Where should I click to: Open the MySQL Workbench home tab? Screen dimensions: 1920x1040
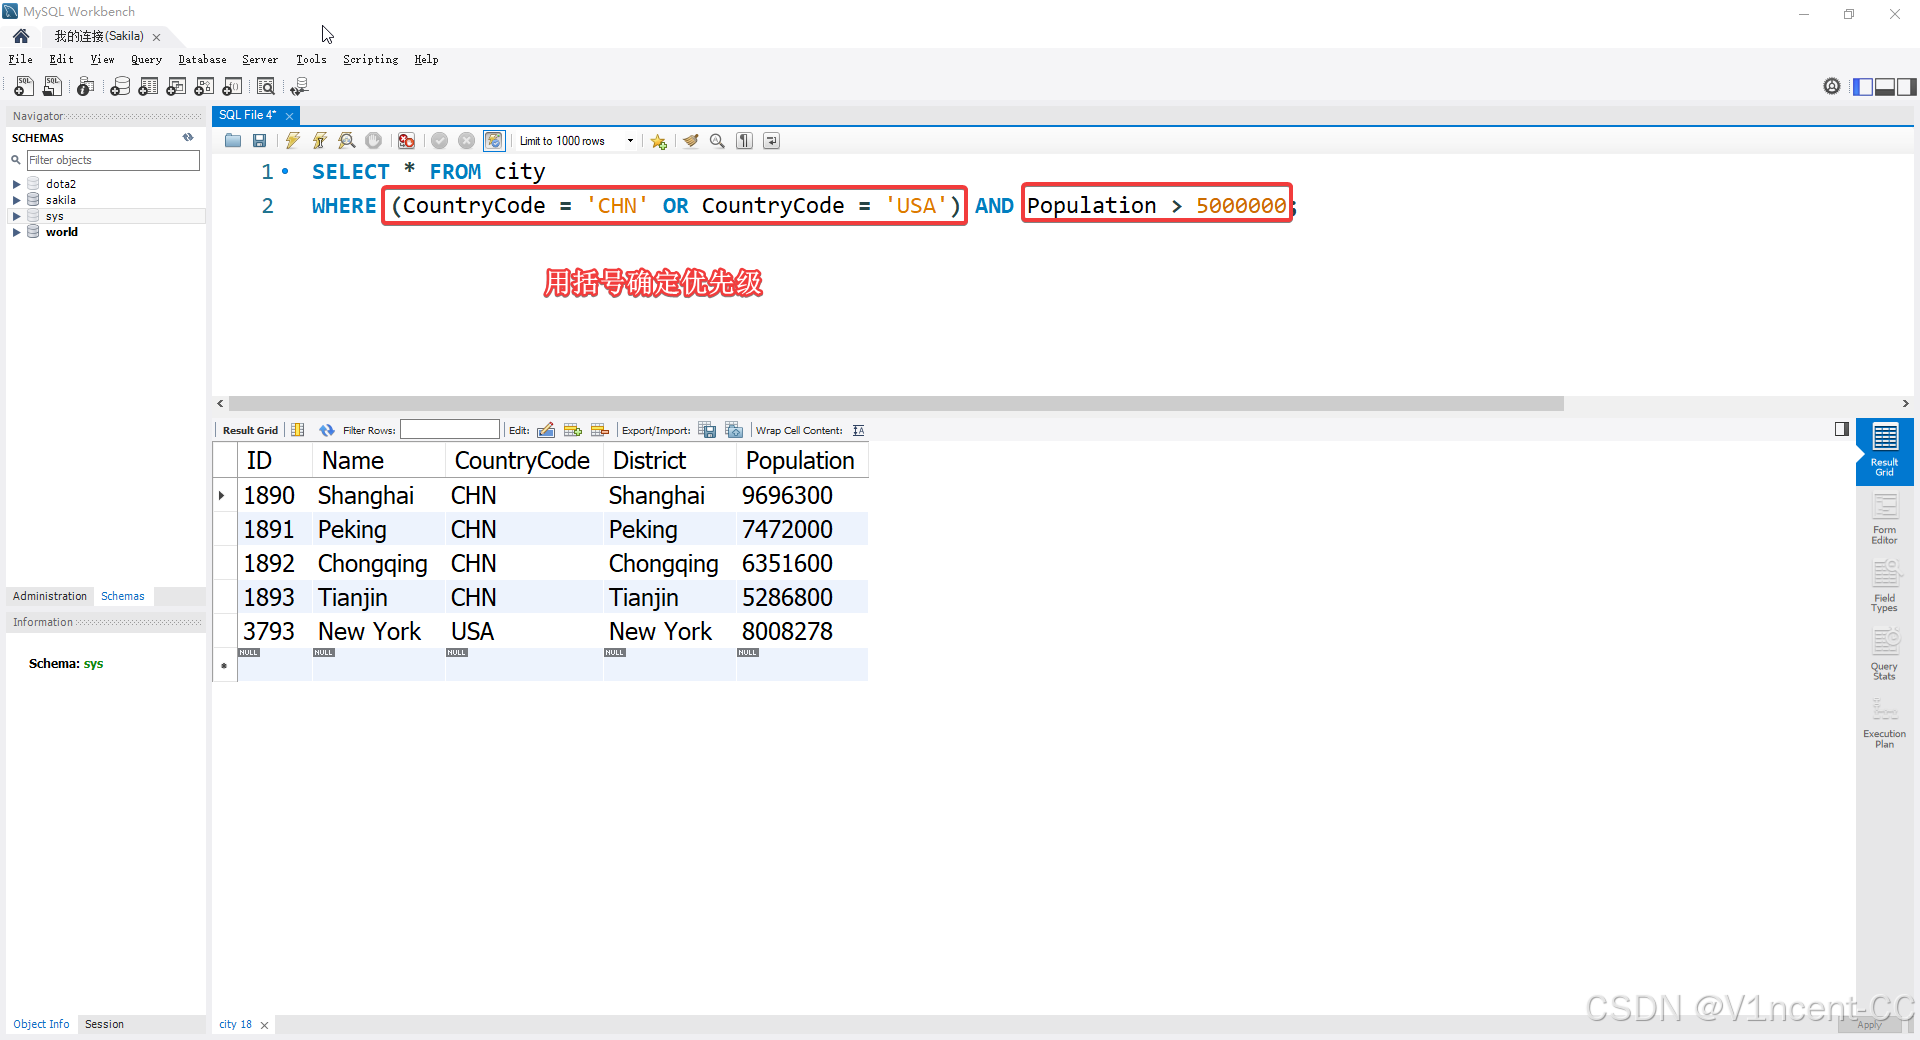tap(21, 36)
